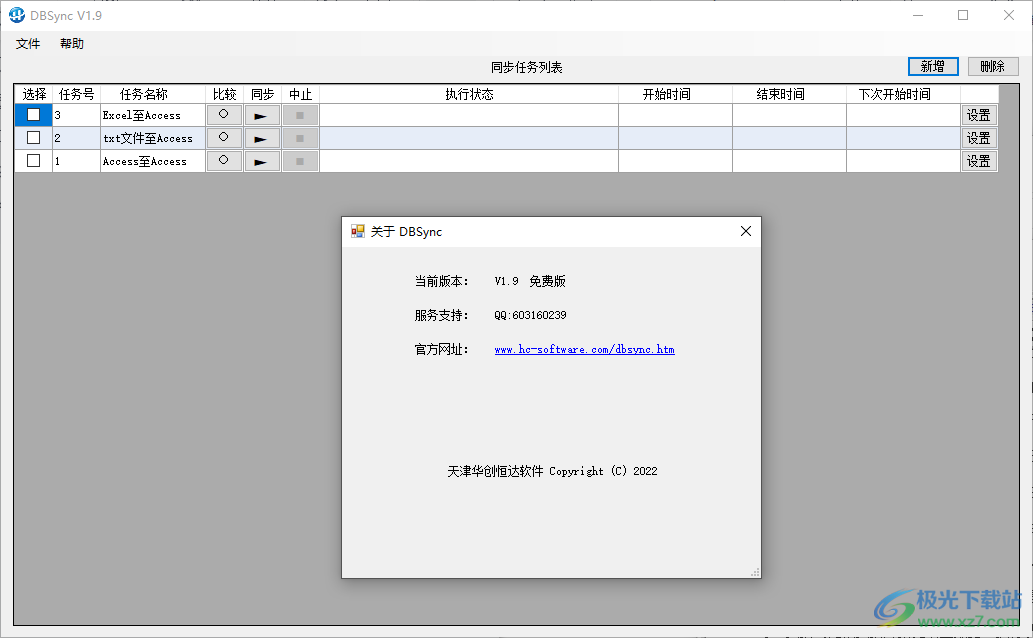Click stop square for Access至Access task
The image size is (1033, 638).
tap(300, 161)
